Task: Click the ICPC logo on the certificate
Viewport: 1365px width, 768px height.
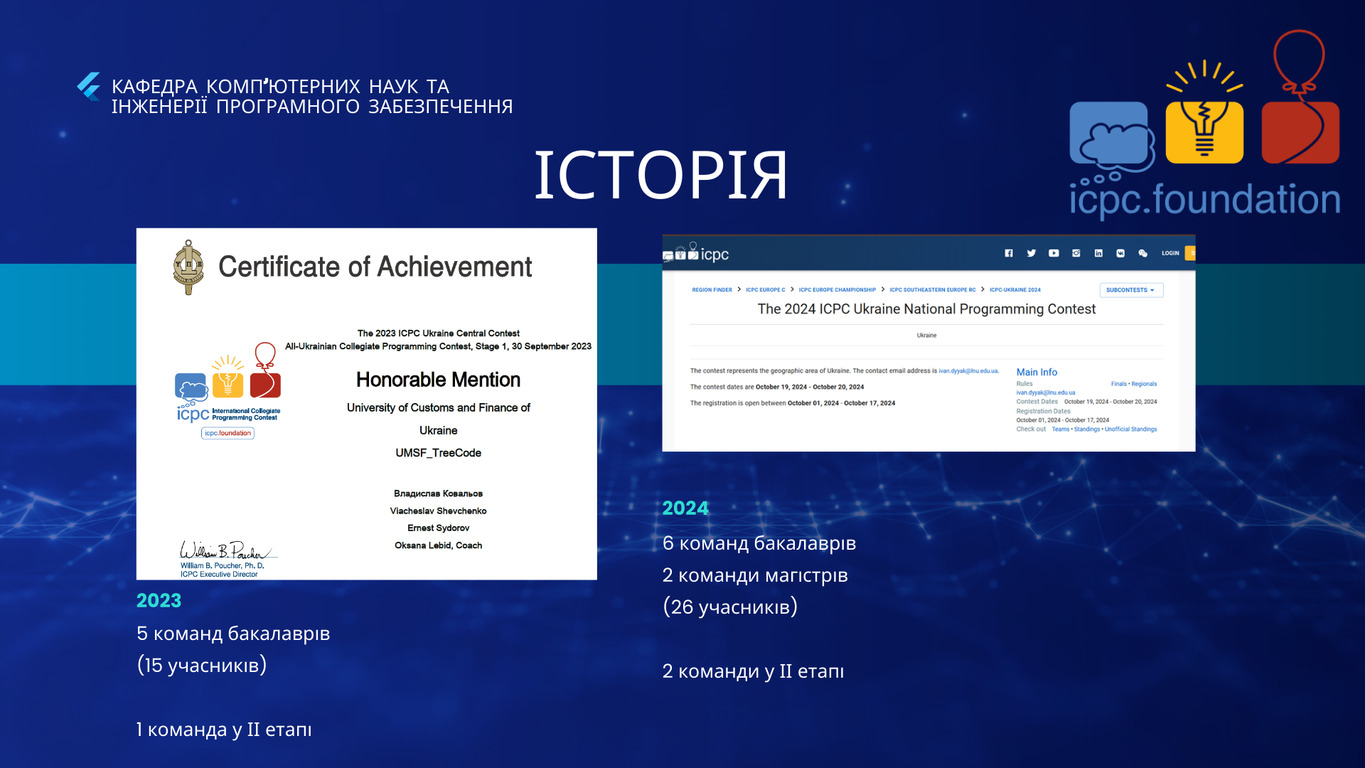Action: point(228,384)
